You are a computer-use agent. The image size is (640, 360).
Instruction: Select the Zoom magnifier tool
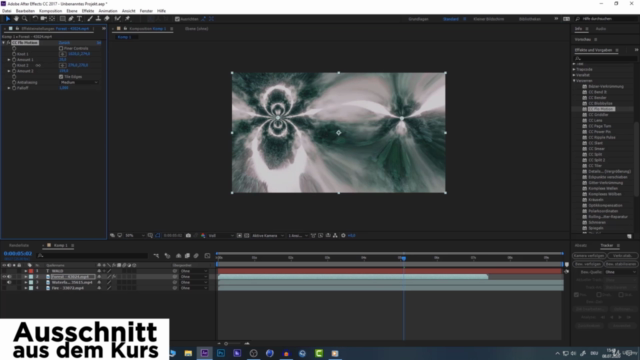24,19
